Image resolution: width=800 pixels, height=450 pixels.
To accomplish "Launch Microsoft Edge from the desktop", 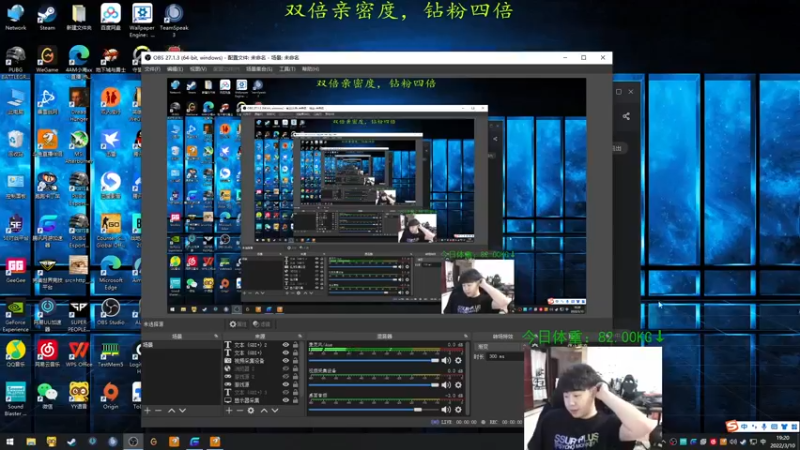I will tap(110, 273).
